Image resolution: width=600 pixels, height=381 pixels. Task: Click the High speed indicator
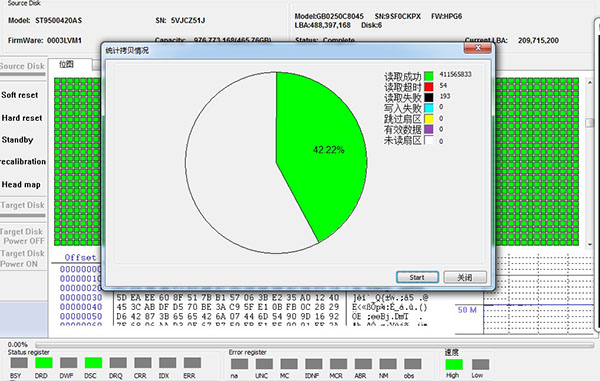click(454, 364)
